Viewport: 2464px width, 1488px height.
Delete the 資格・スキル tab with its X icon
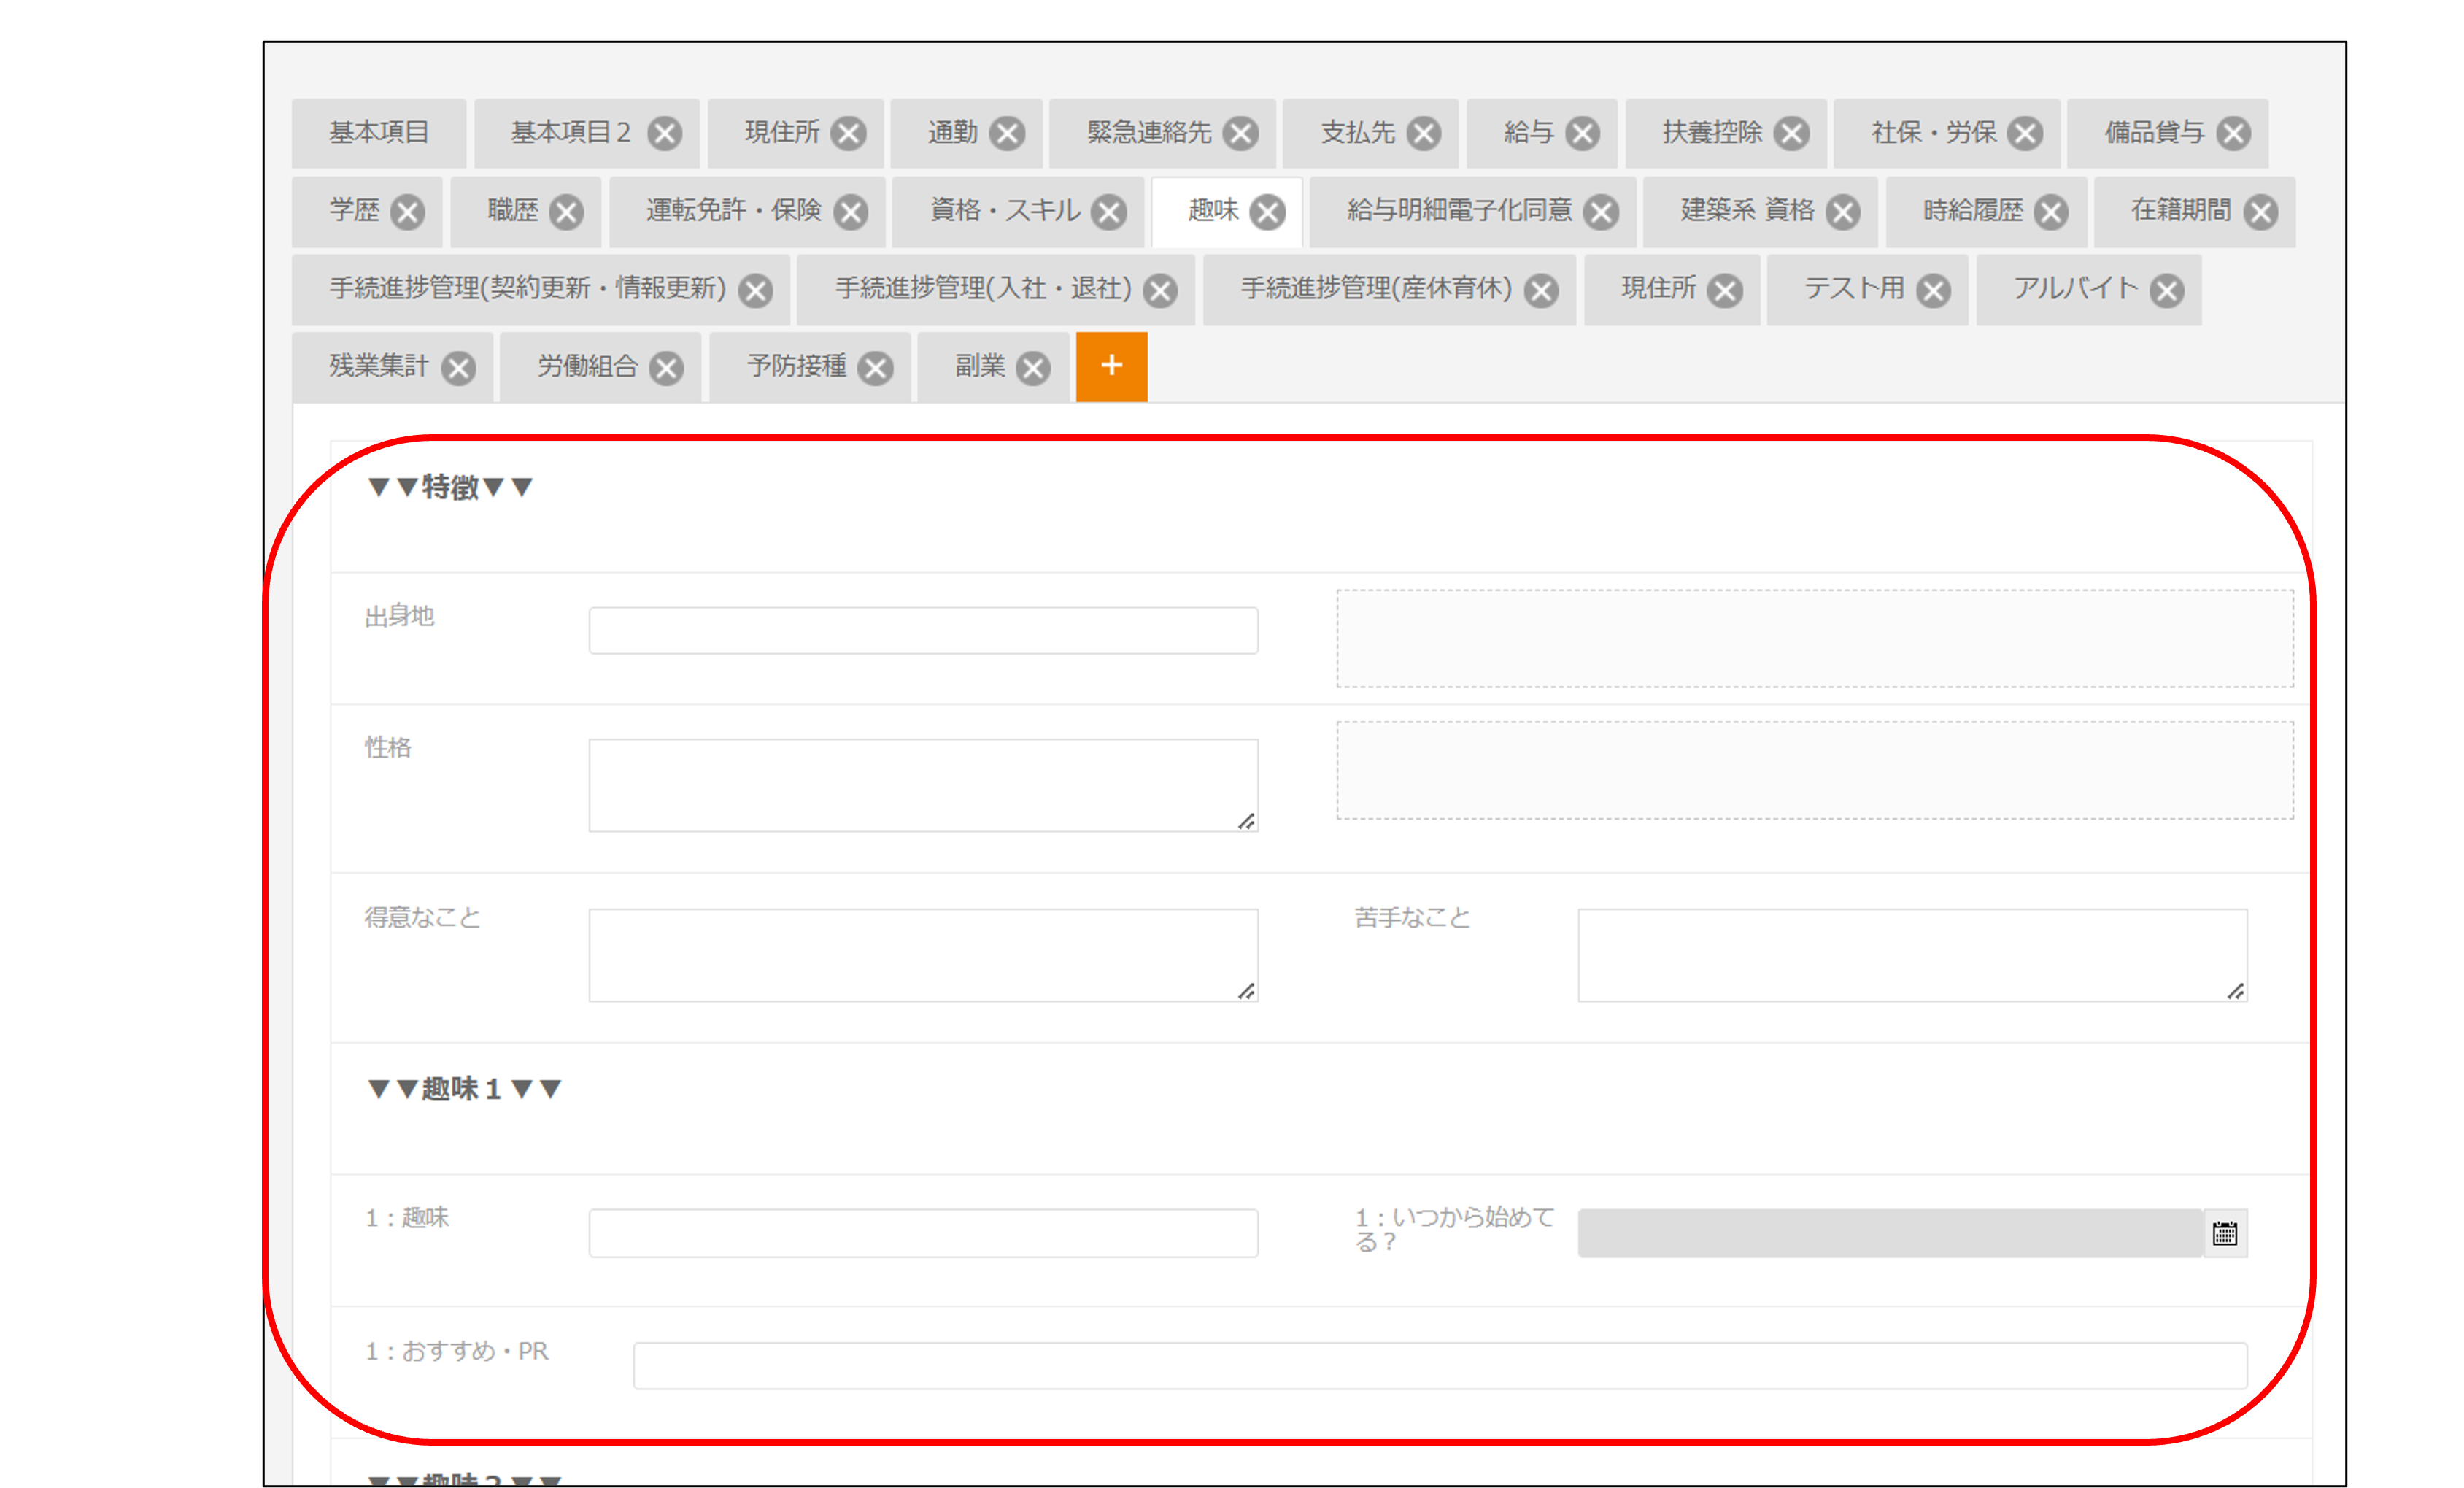point(1109,212)
